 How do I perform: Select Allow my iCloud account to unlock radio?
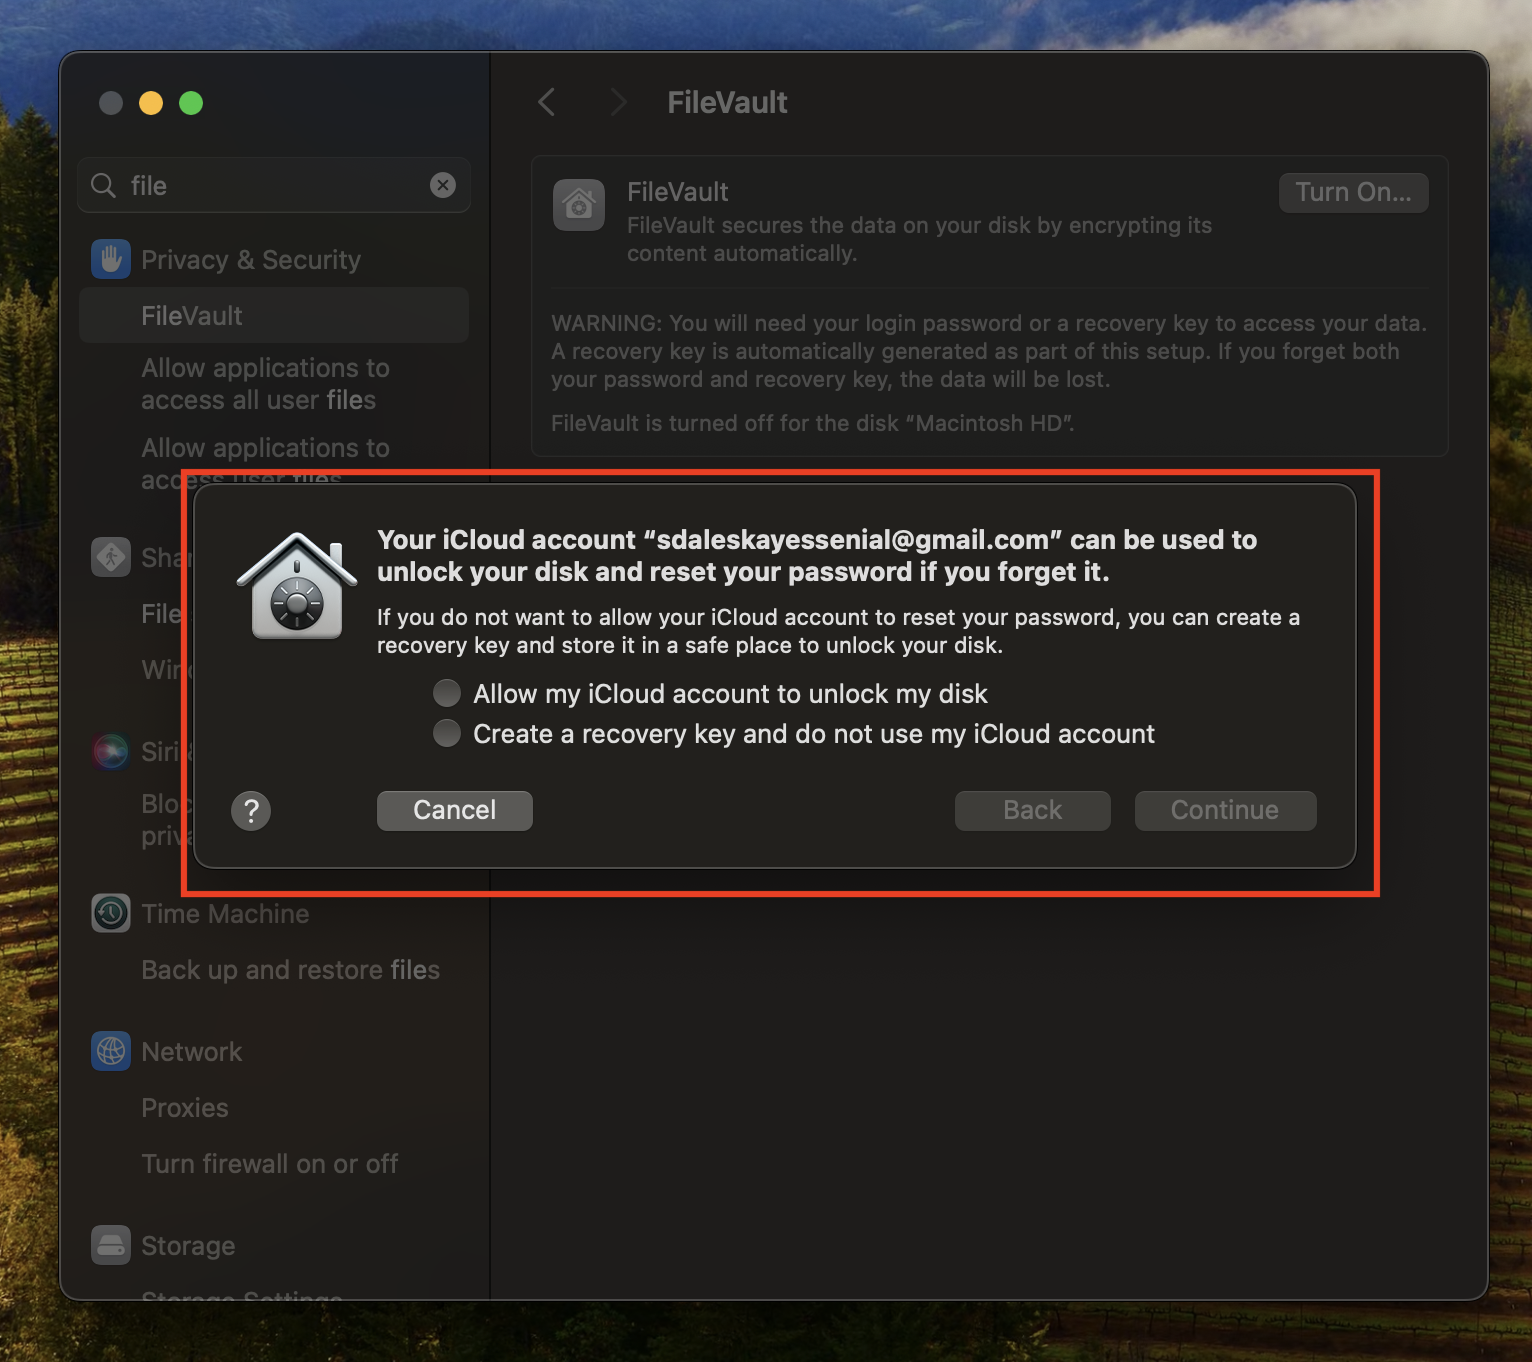(x=447, y=693)
